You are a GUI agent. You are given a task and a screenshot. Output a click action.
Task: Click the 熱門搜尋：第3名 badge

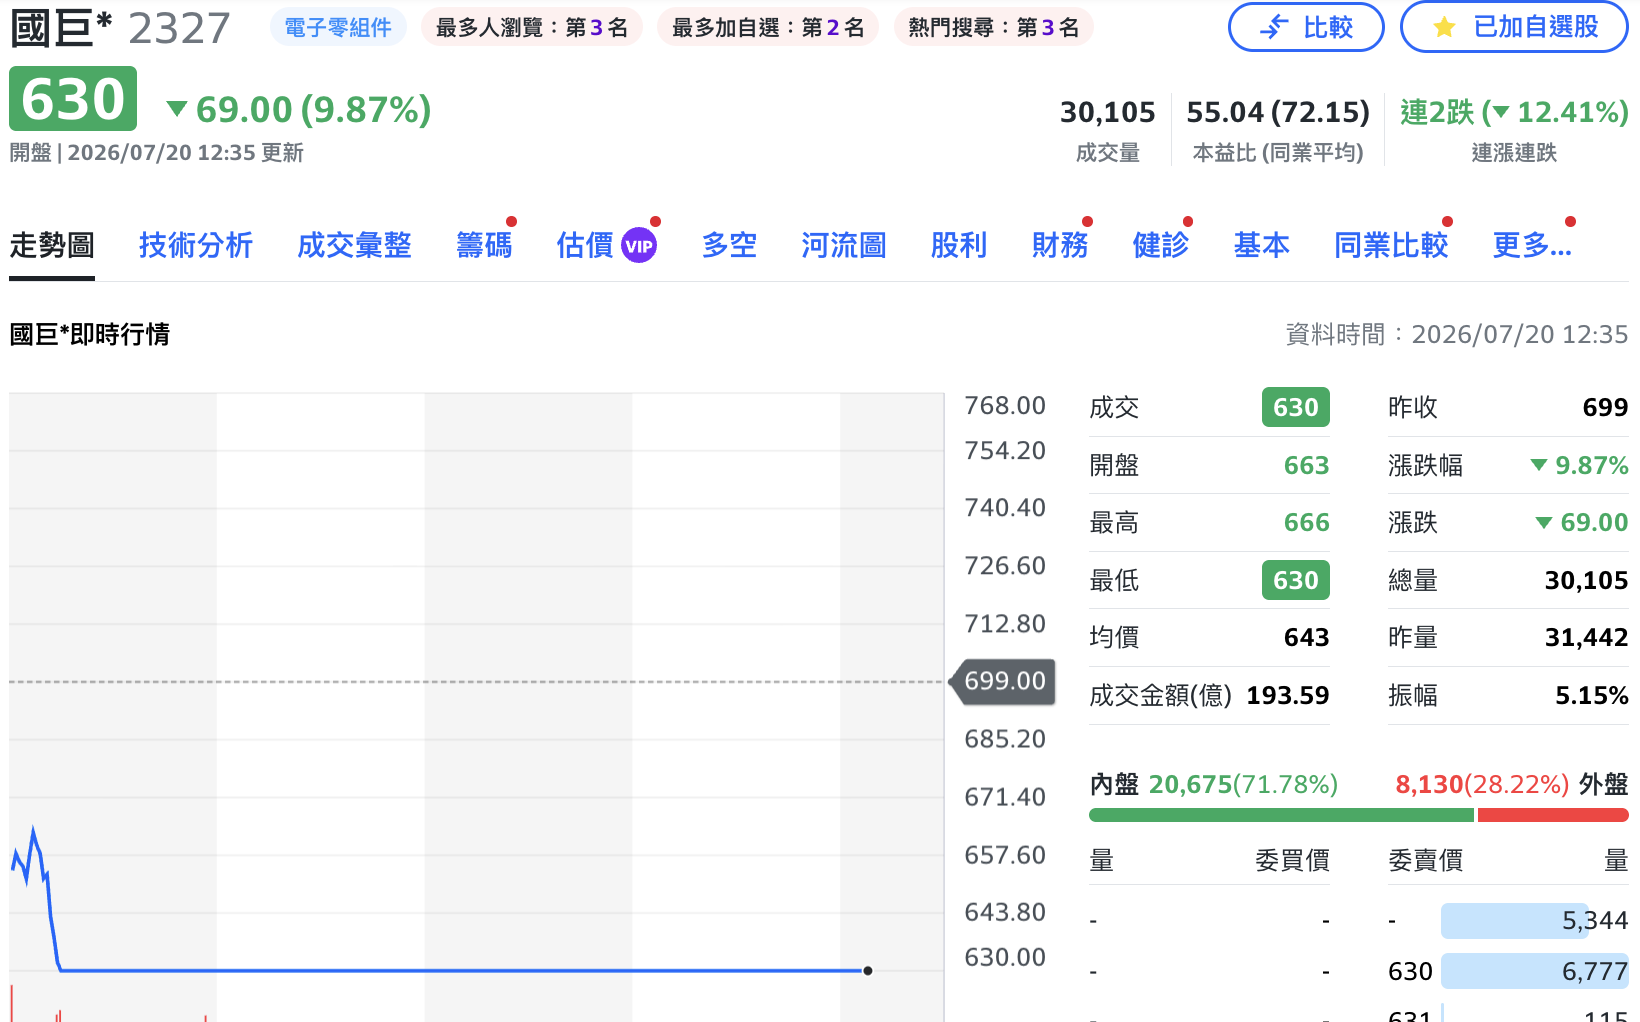994,27
